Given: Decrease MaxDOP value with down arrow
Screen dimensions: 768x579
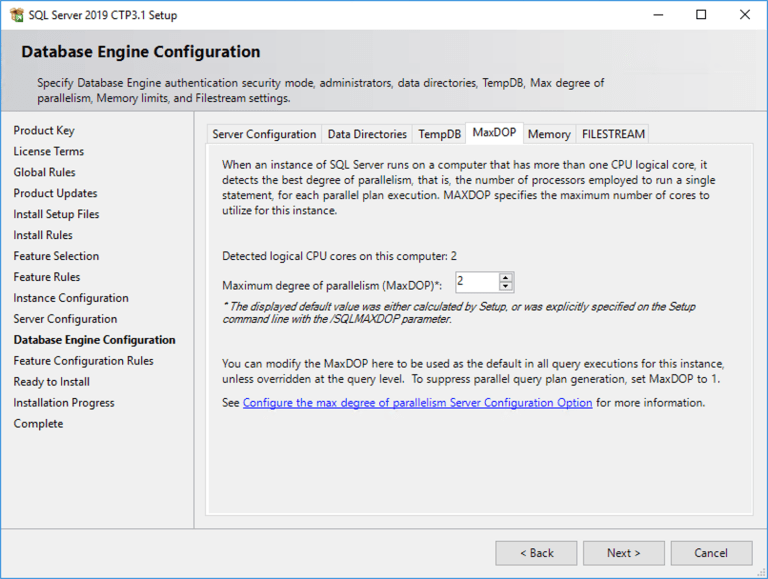Looking at the screenshot, I should (x=506, y=287).
